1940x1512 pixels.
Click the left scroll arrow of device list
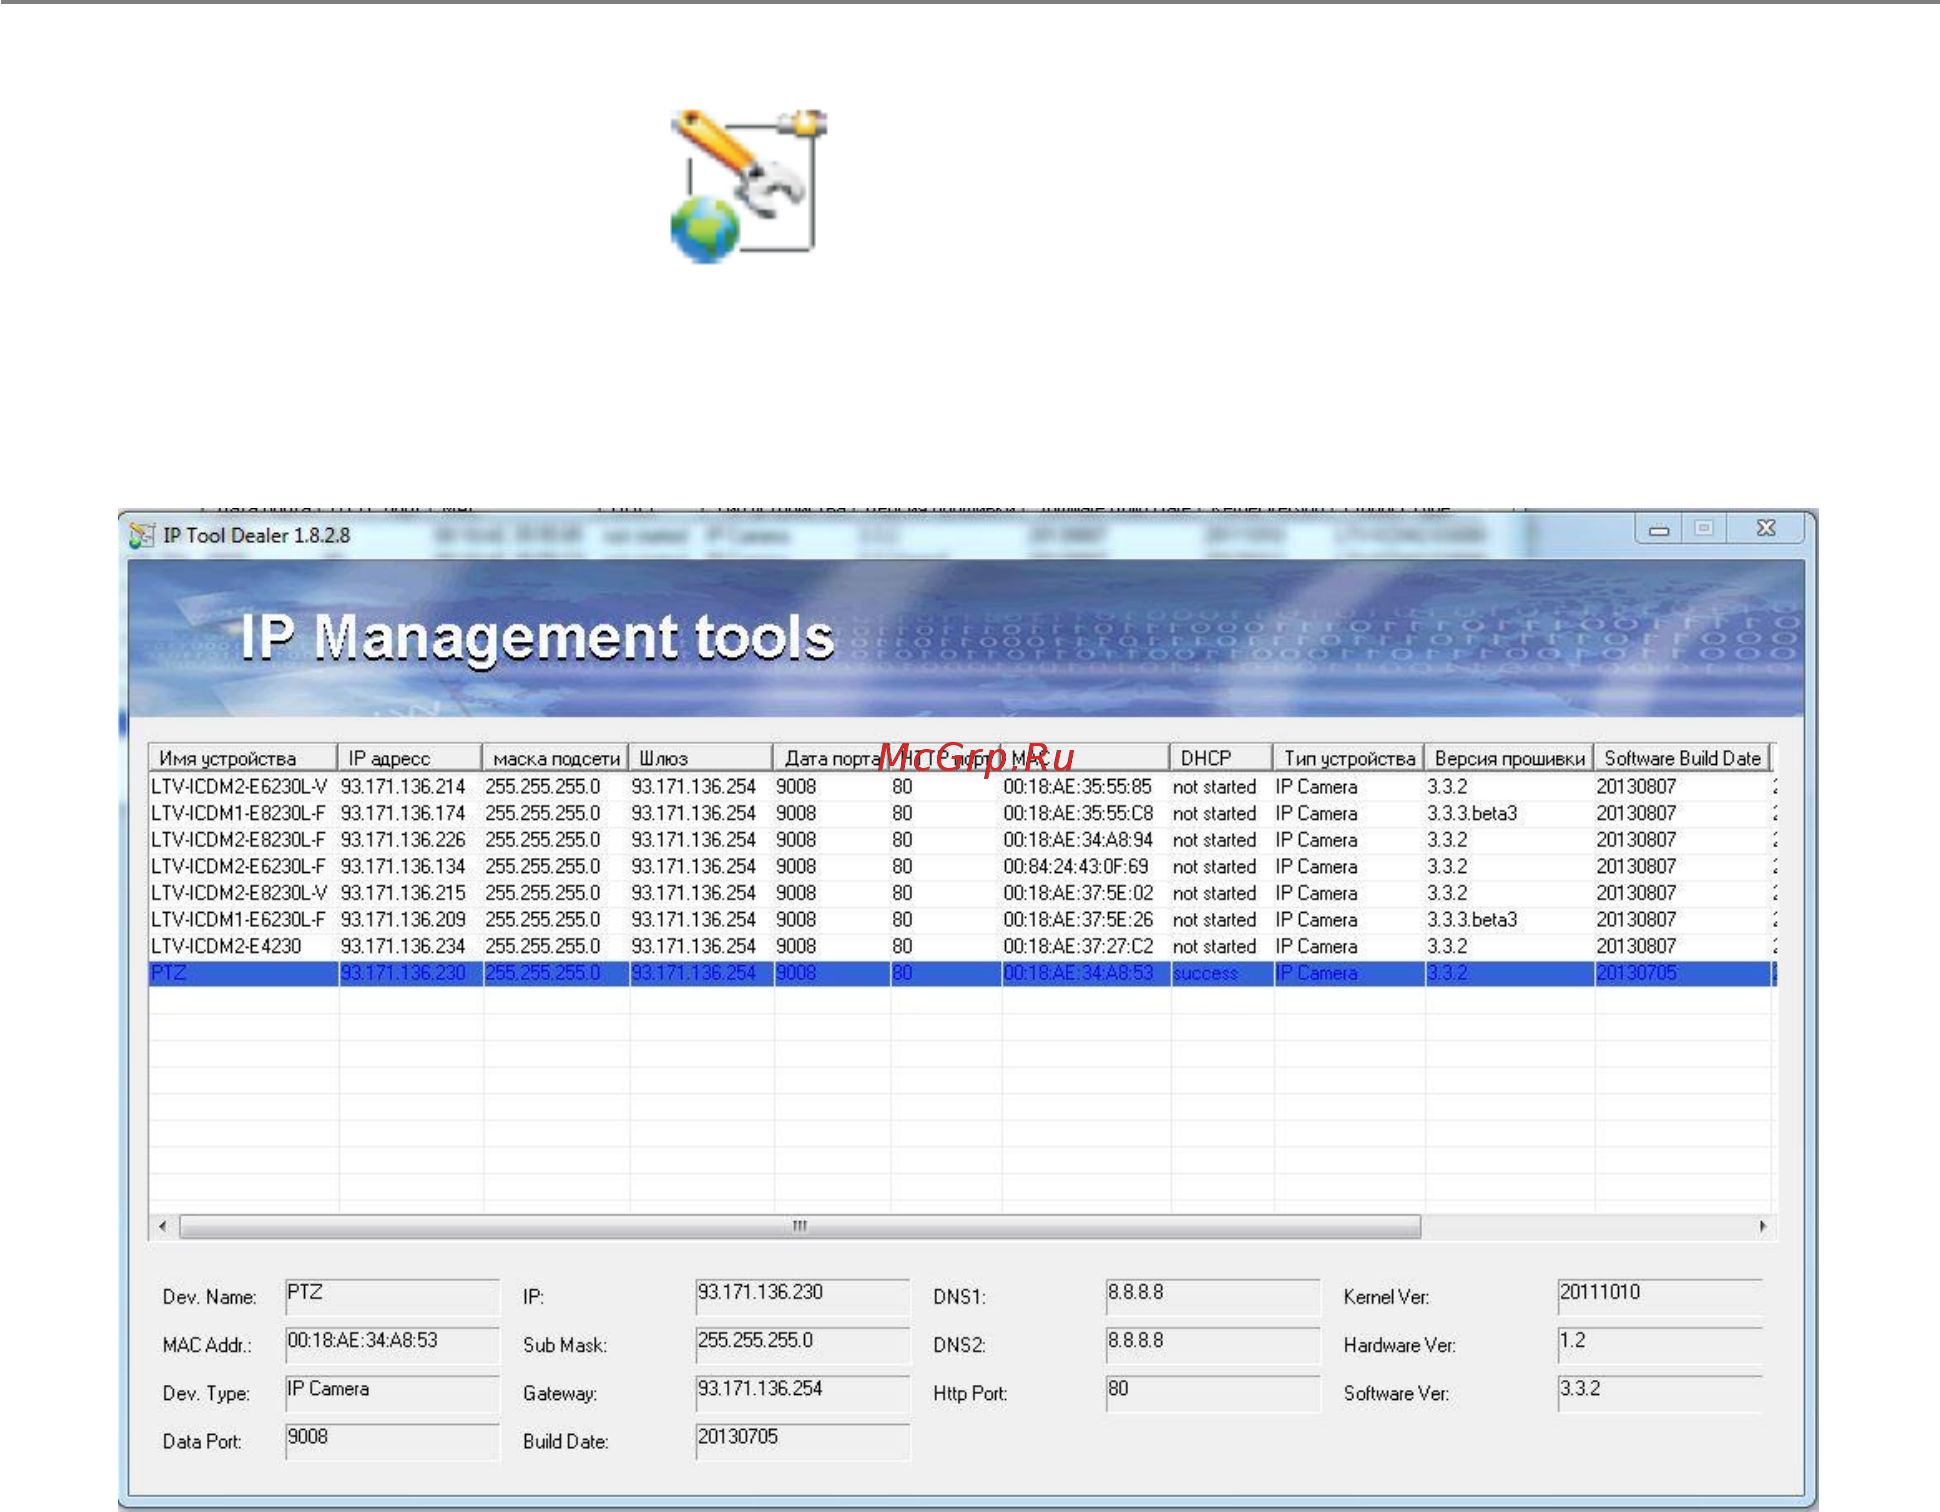coord(163,1226)
